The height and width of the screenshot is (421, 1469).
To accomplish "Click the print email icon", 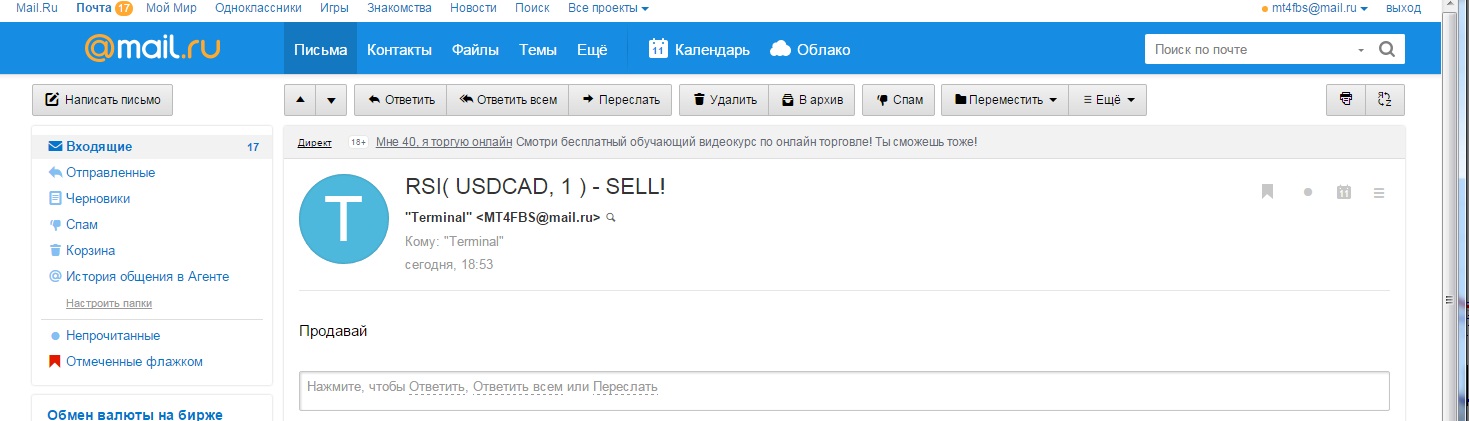I will pyautogui.click(x=1345, y=99).
